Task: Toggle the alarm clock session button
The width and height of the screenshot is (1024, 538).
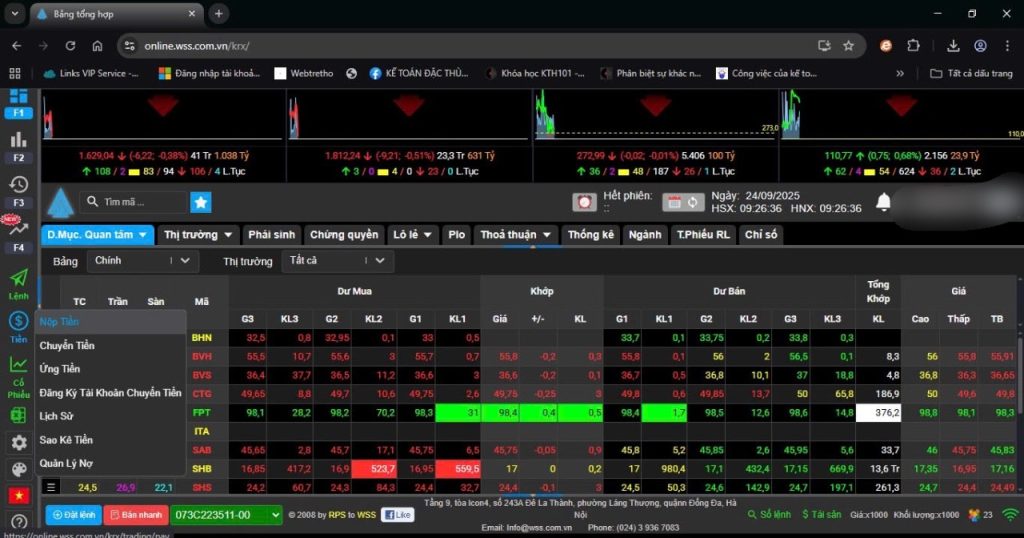Action: 584,202
